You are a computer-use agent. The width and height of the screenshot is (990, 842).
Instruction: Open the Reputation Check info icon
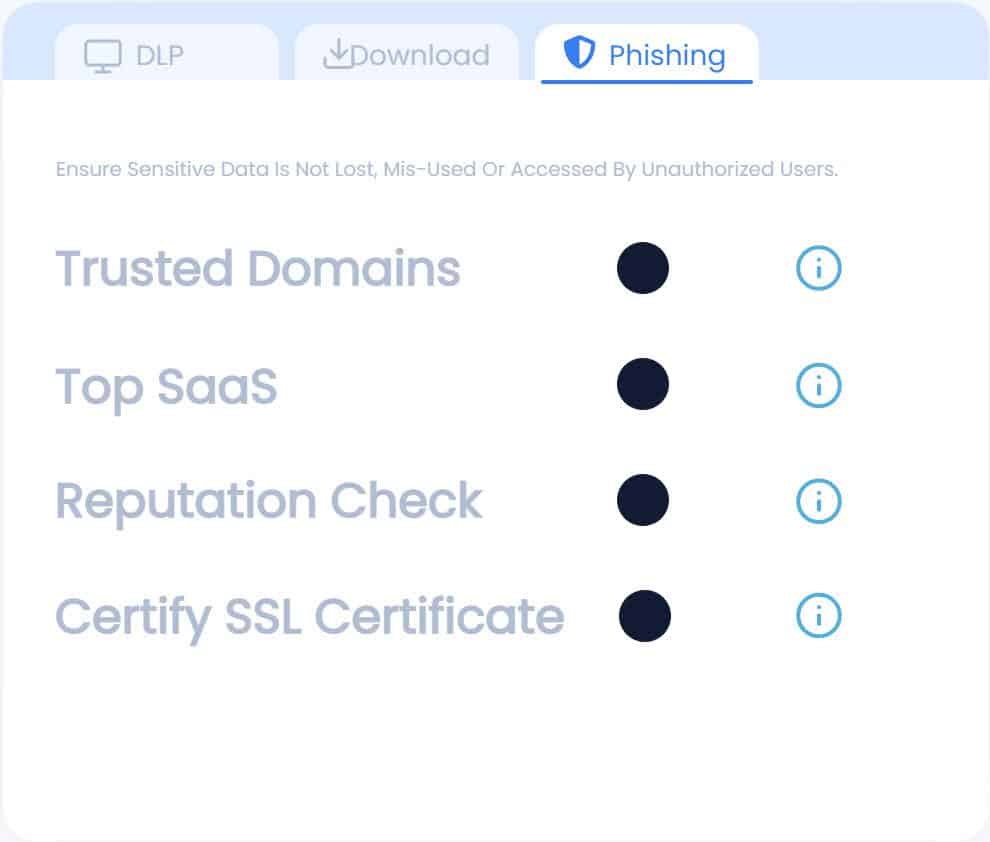pos(818,501)
